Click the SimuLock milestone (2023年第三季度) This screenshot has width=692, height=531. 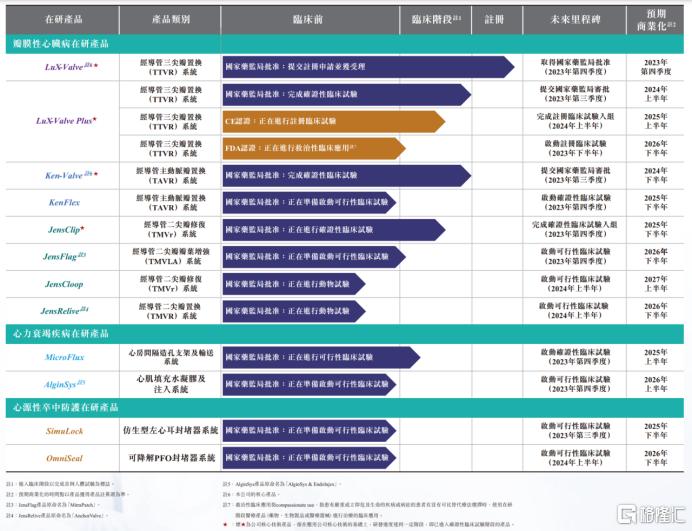click(579, 436)
